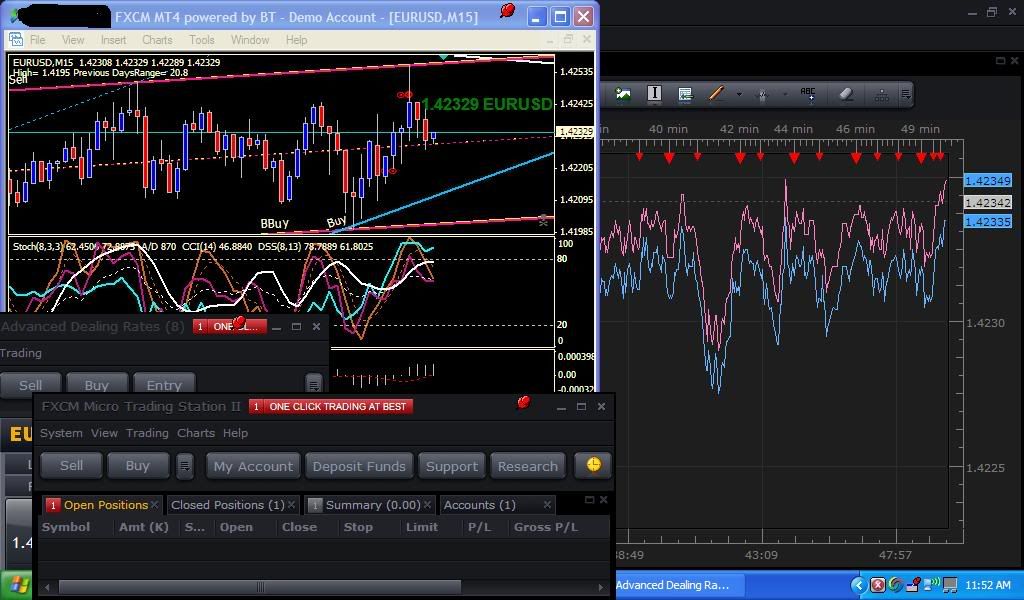Screen dimensions: 1024x600
Task: Close the Summary tab
Action: coord(427,504)
